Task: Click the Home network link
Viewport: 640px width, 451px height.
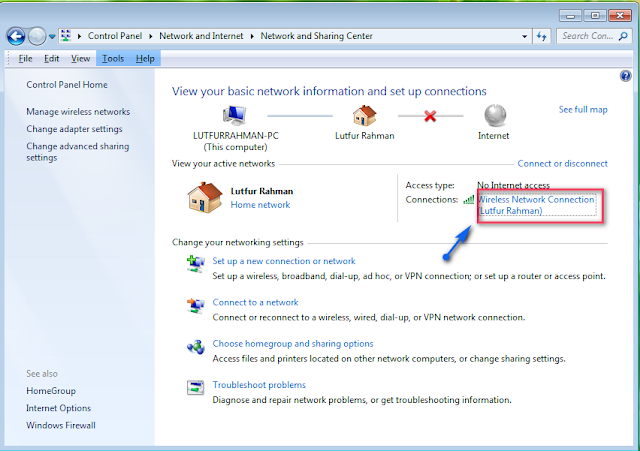Action: (x=260, y=205)
